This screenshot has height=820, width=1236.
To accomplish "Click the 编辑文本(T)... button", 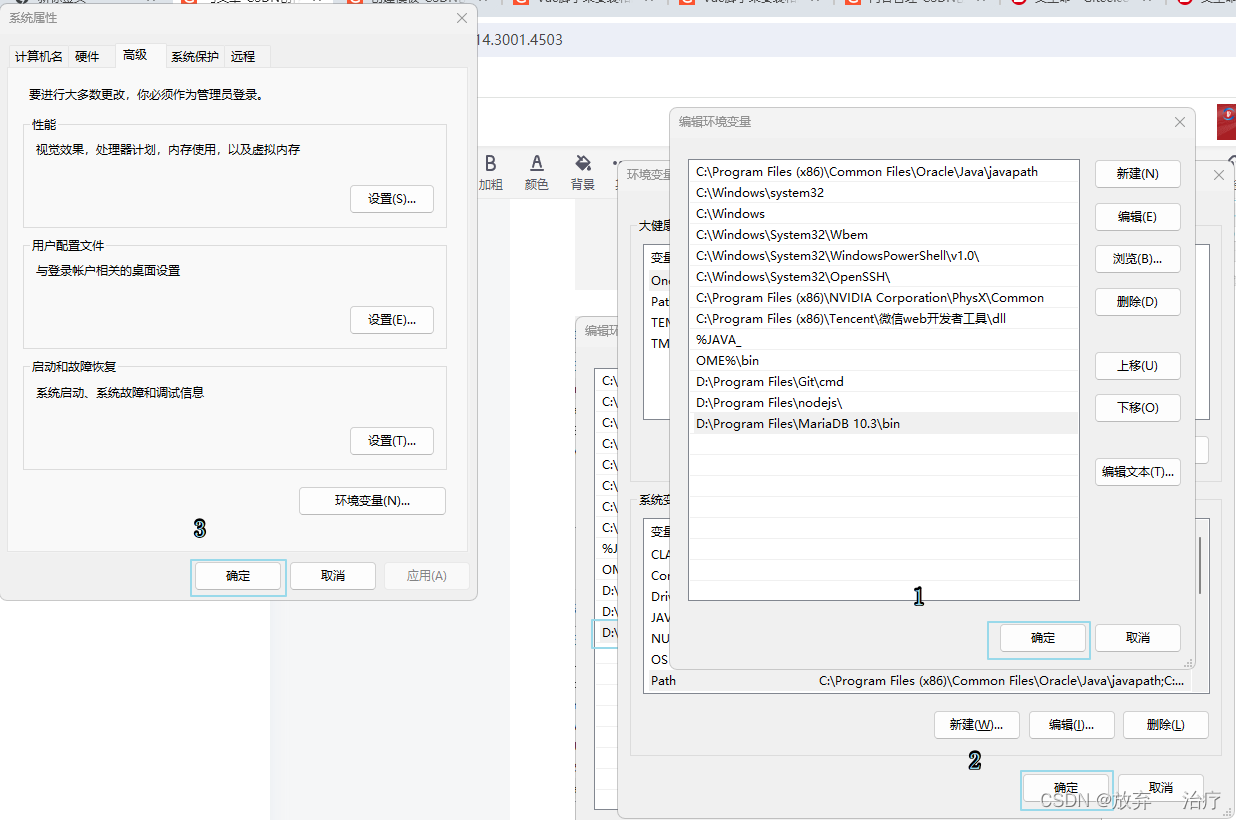I will click(x=1138, y=472).
